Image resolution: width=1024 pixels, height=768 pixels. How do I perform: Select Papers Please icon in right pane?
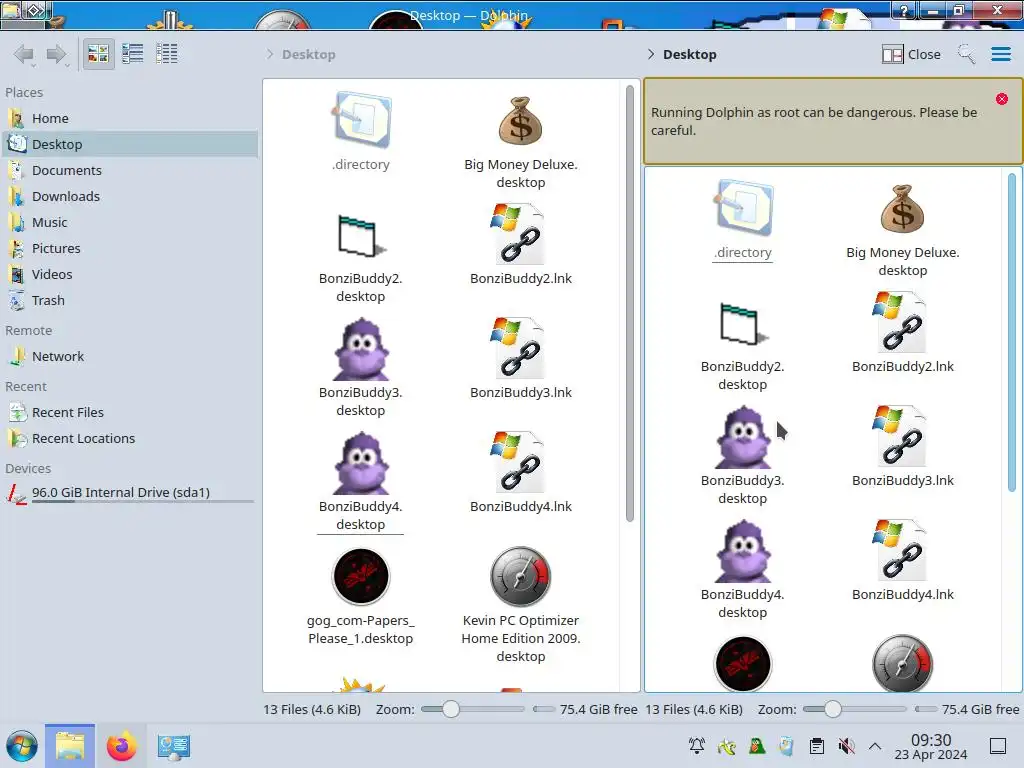coord(743,664)
